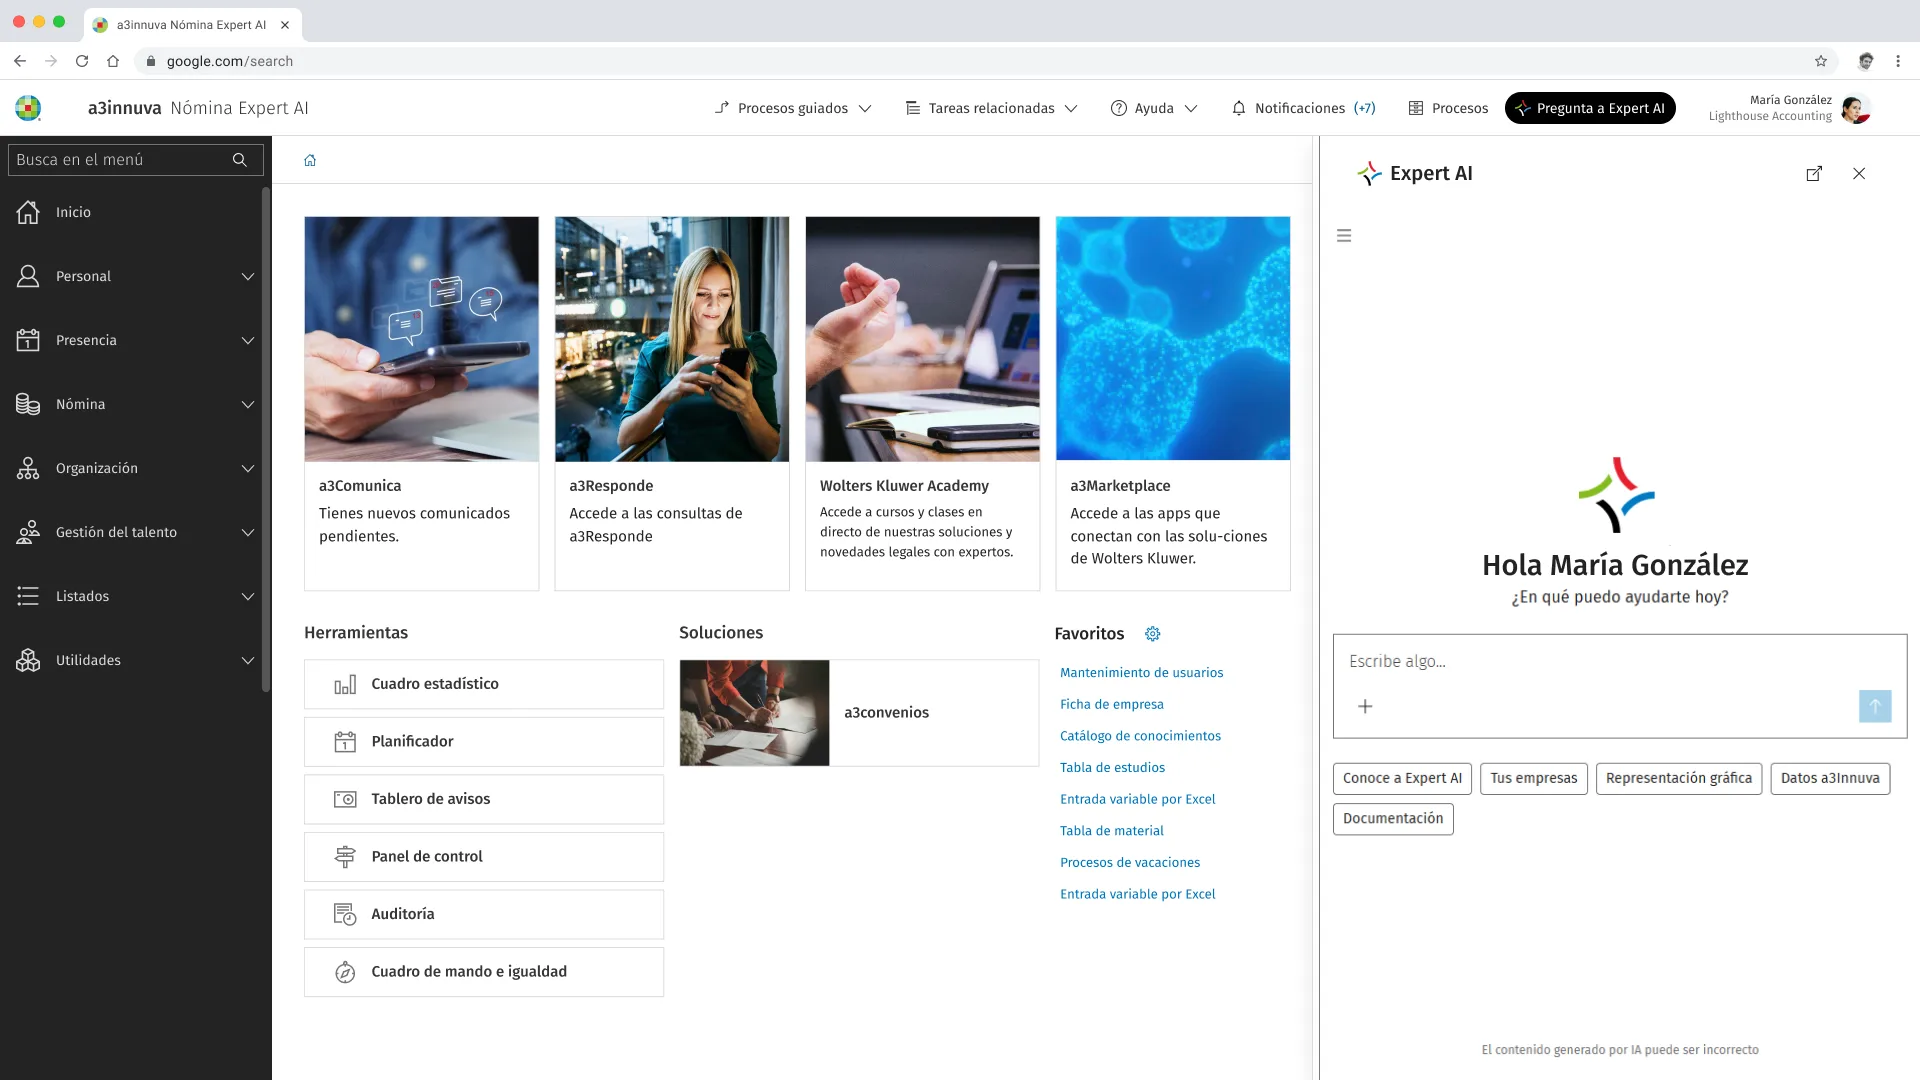Image resolution: width=1920 pixels, height=1080 pixels.
Task: Click the Pregunta a Expert AI button
Action: [x=1590, y=108]
